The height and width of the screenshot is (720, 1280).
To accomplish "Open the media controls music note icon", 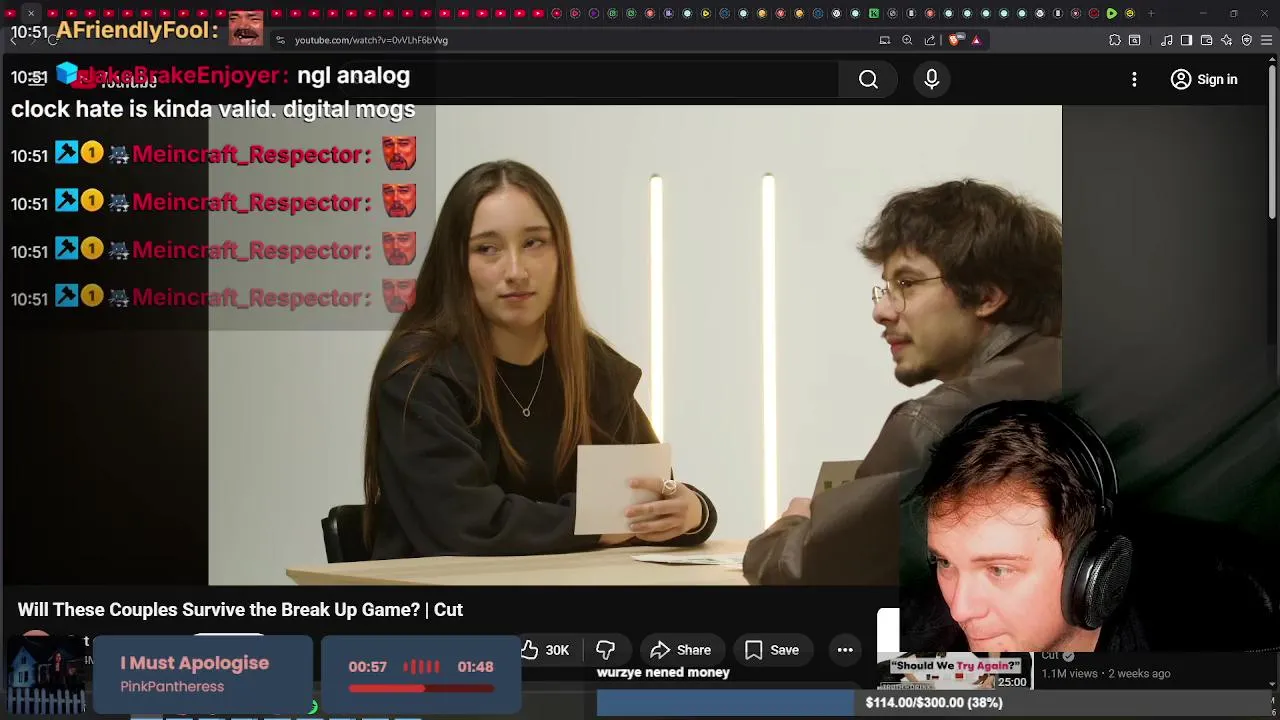I will click(x=1167, y=40).
